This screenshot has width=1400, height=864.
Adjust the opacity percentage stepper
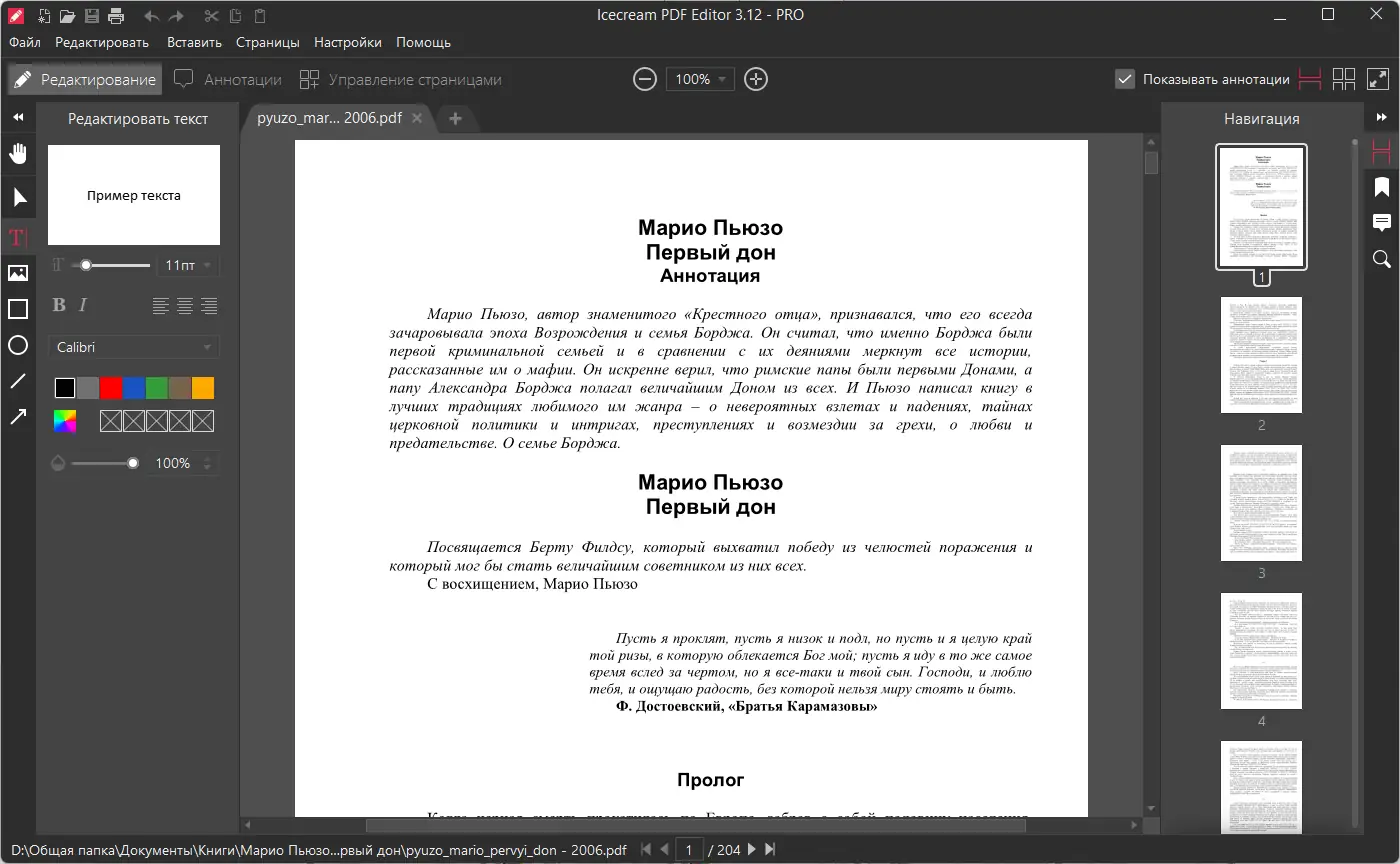tap(208, 463)
